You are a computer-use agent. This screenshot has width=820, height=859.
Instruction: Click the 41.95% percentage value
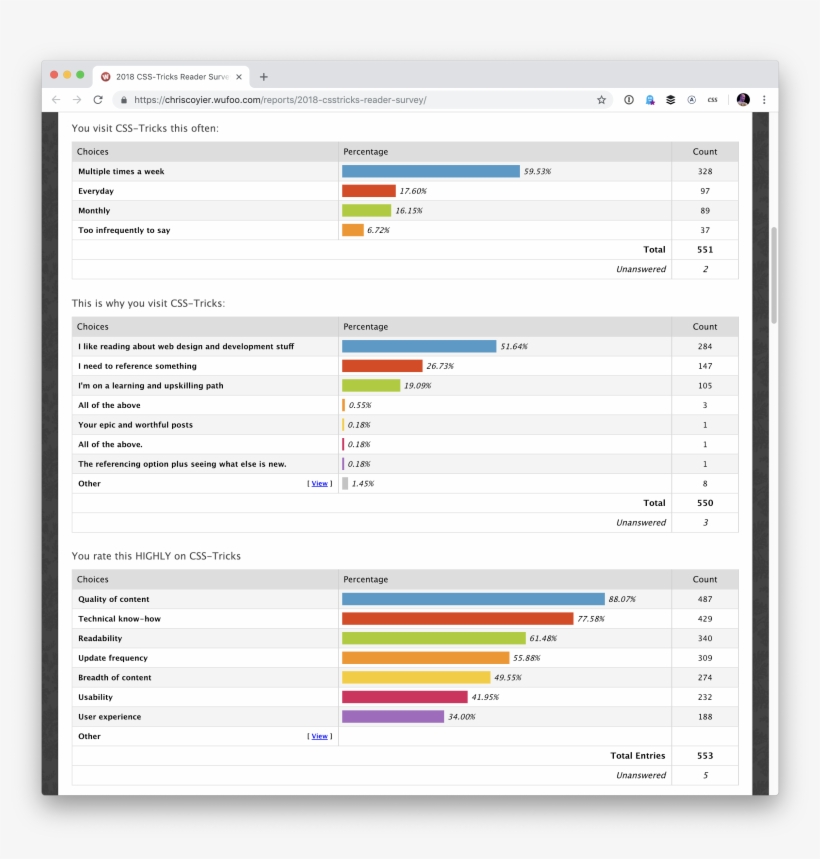pyautogui.click(x=485, y=697)
